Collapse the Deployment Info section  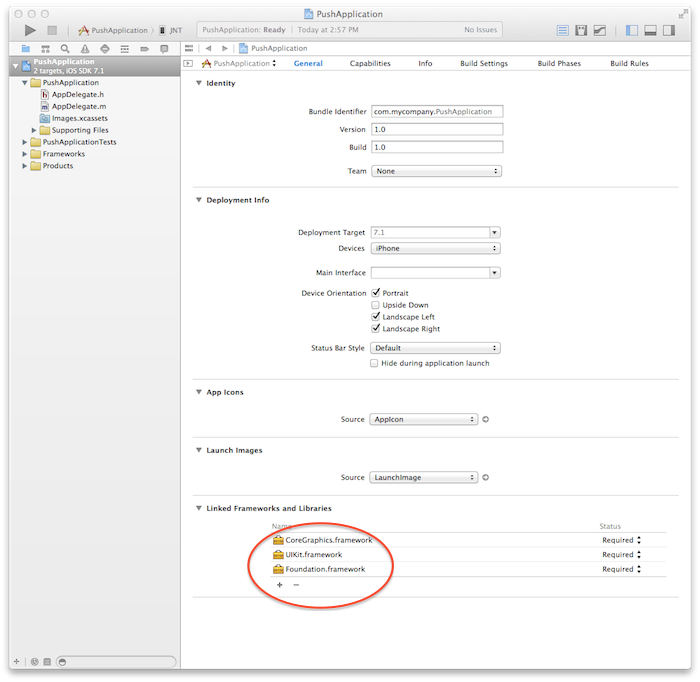click(x=199, y=200)
